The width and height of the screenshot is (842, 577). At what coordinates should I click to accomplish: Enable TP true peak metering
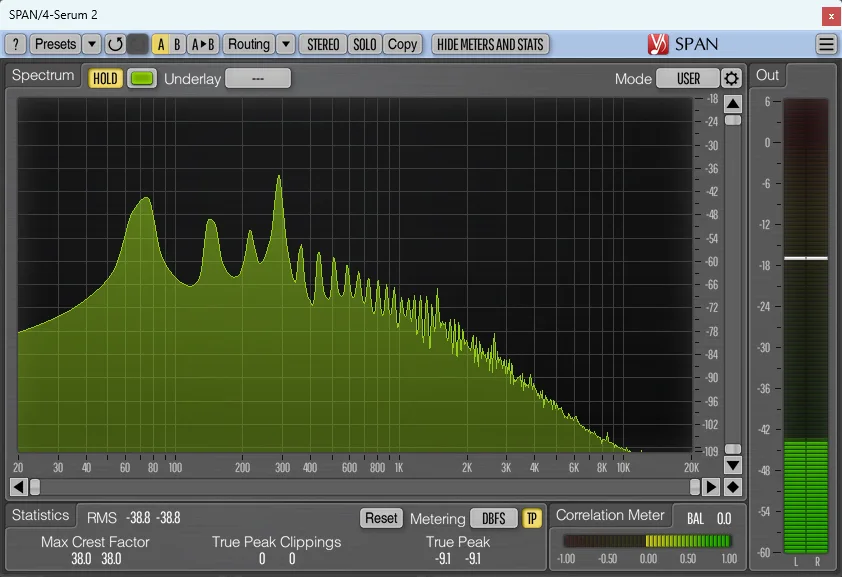point(531,518)
